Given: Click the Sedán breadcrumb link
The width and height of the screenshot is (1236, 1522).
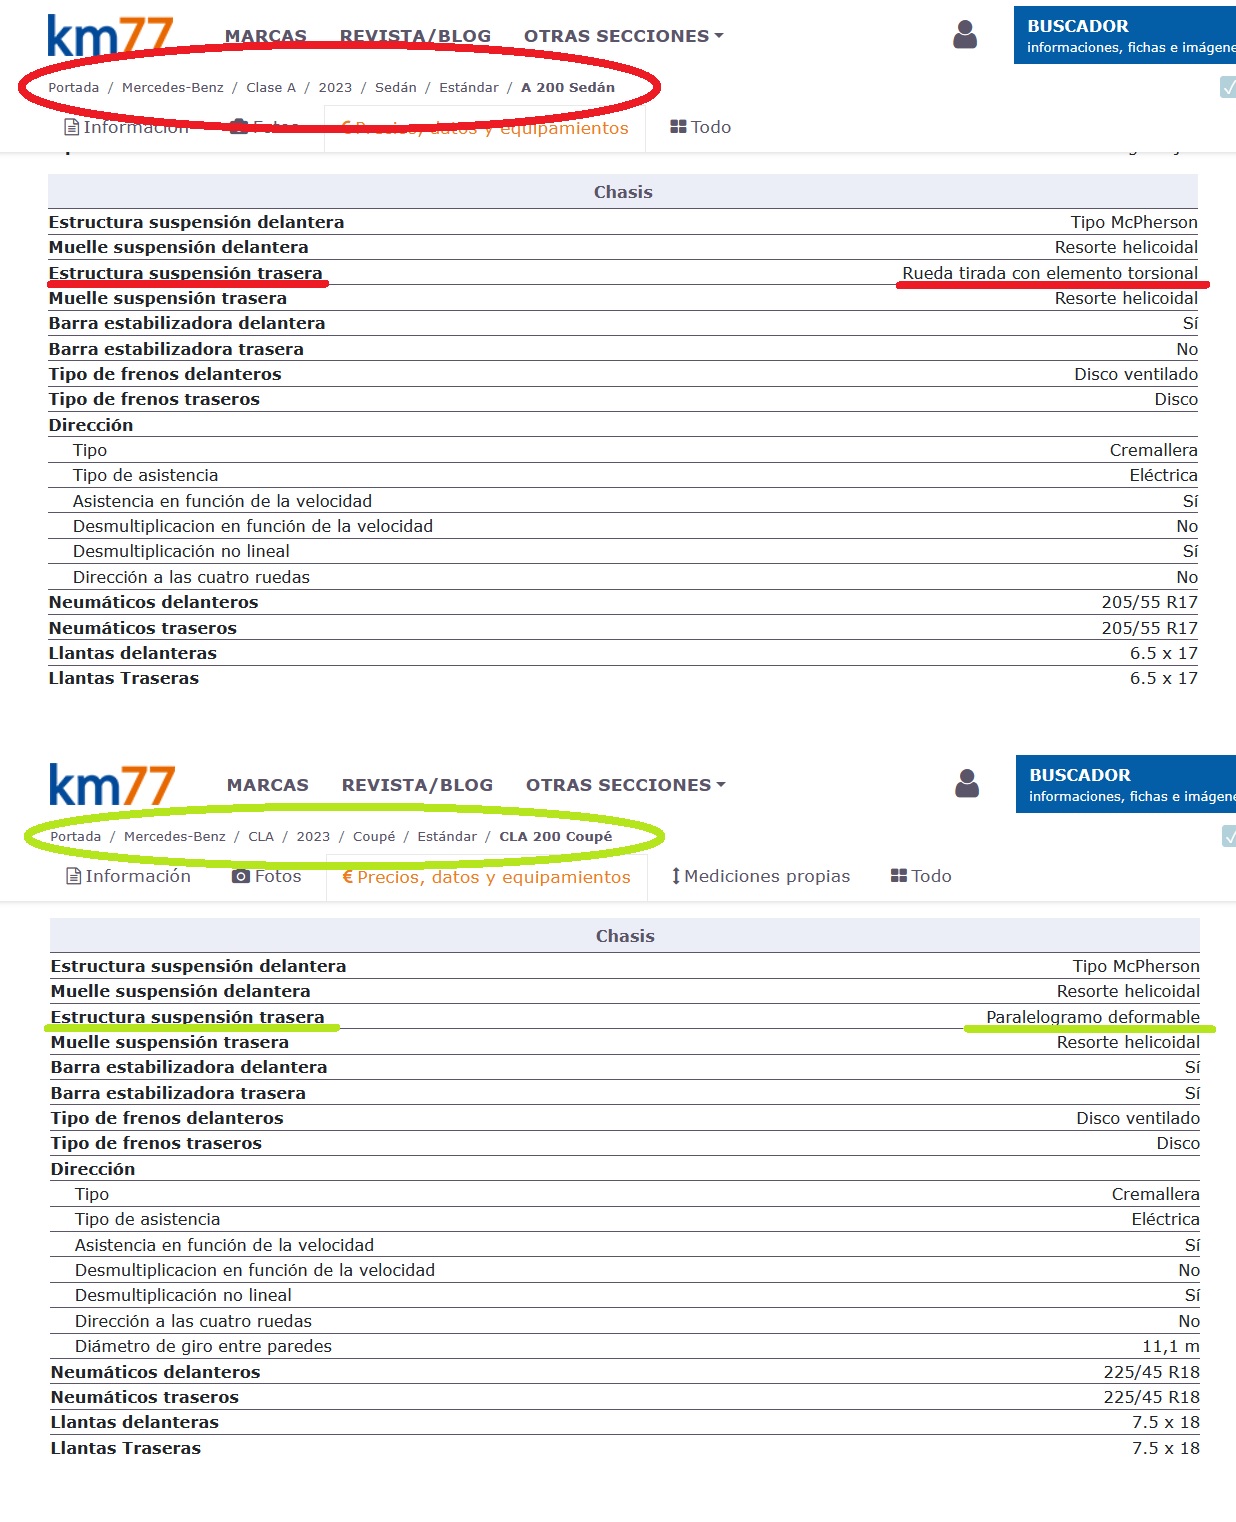Looking at the screenshot, I should pyautogui.click(x=396, y=87).
